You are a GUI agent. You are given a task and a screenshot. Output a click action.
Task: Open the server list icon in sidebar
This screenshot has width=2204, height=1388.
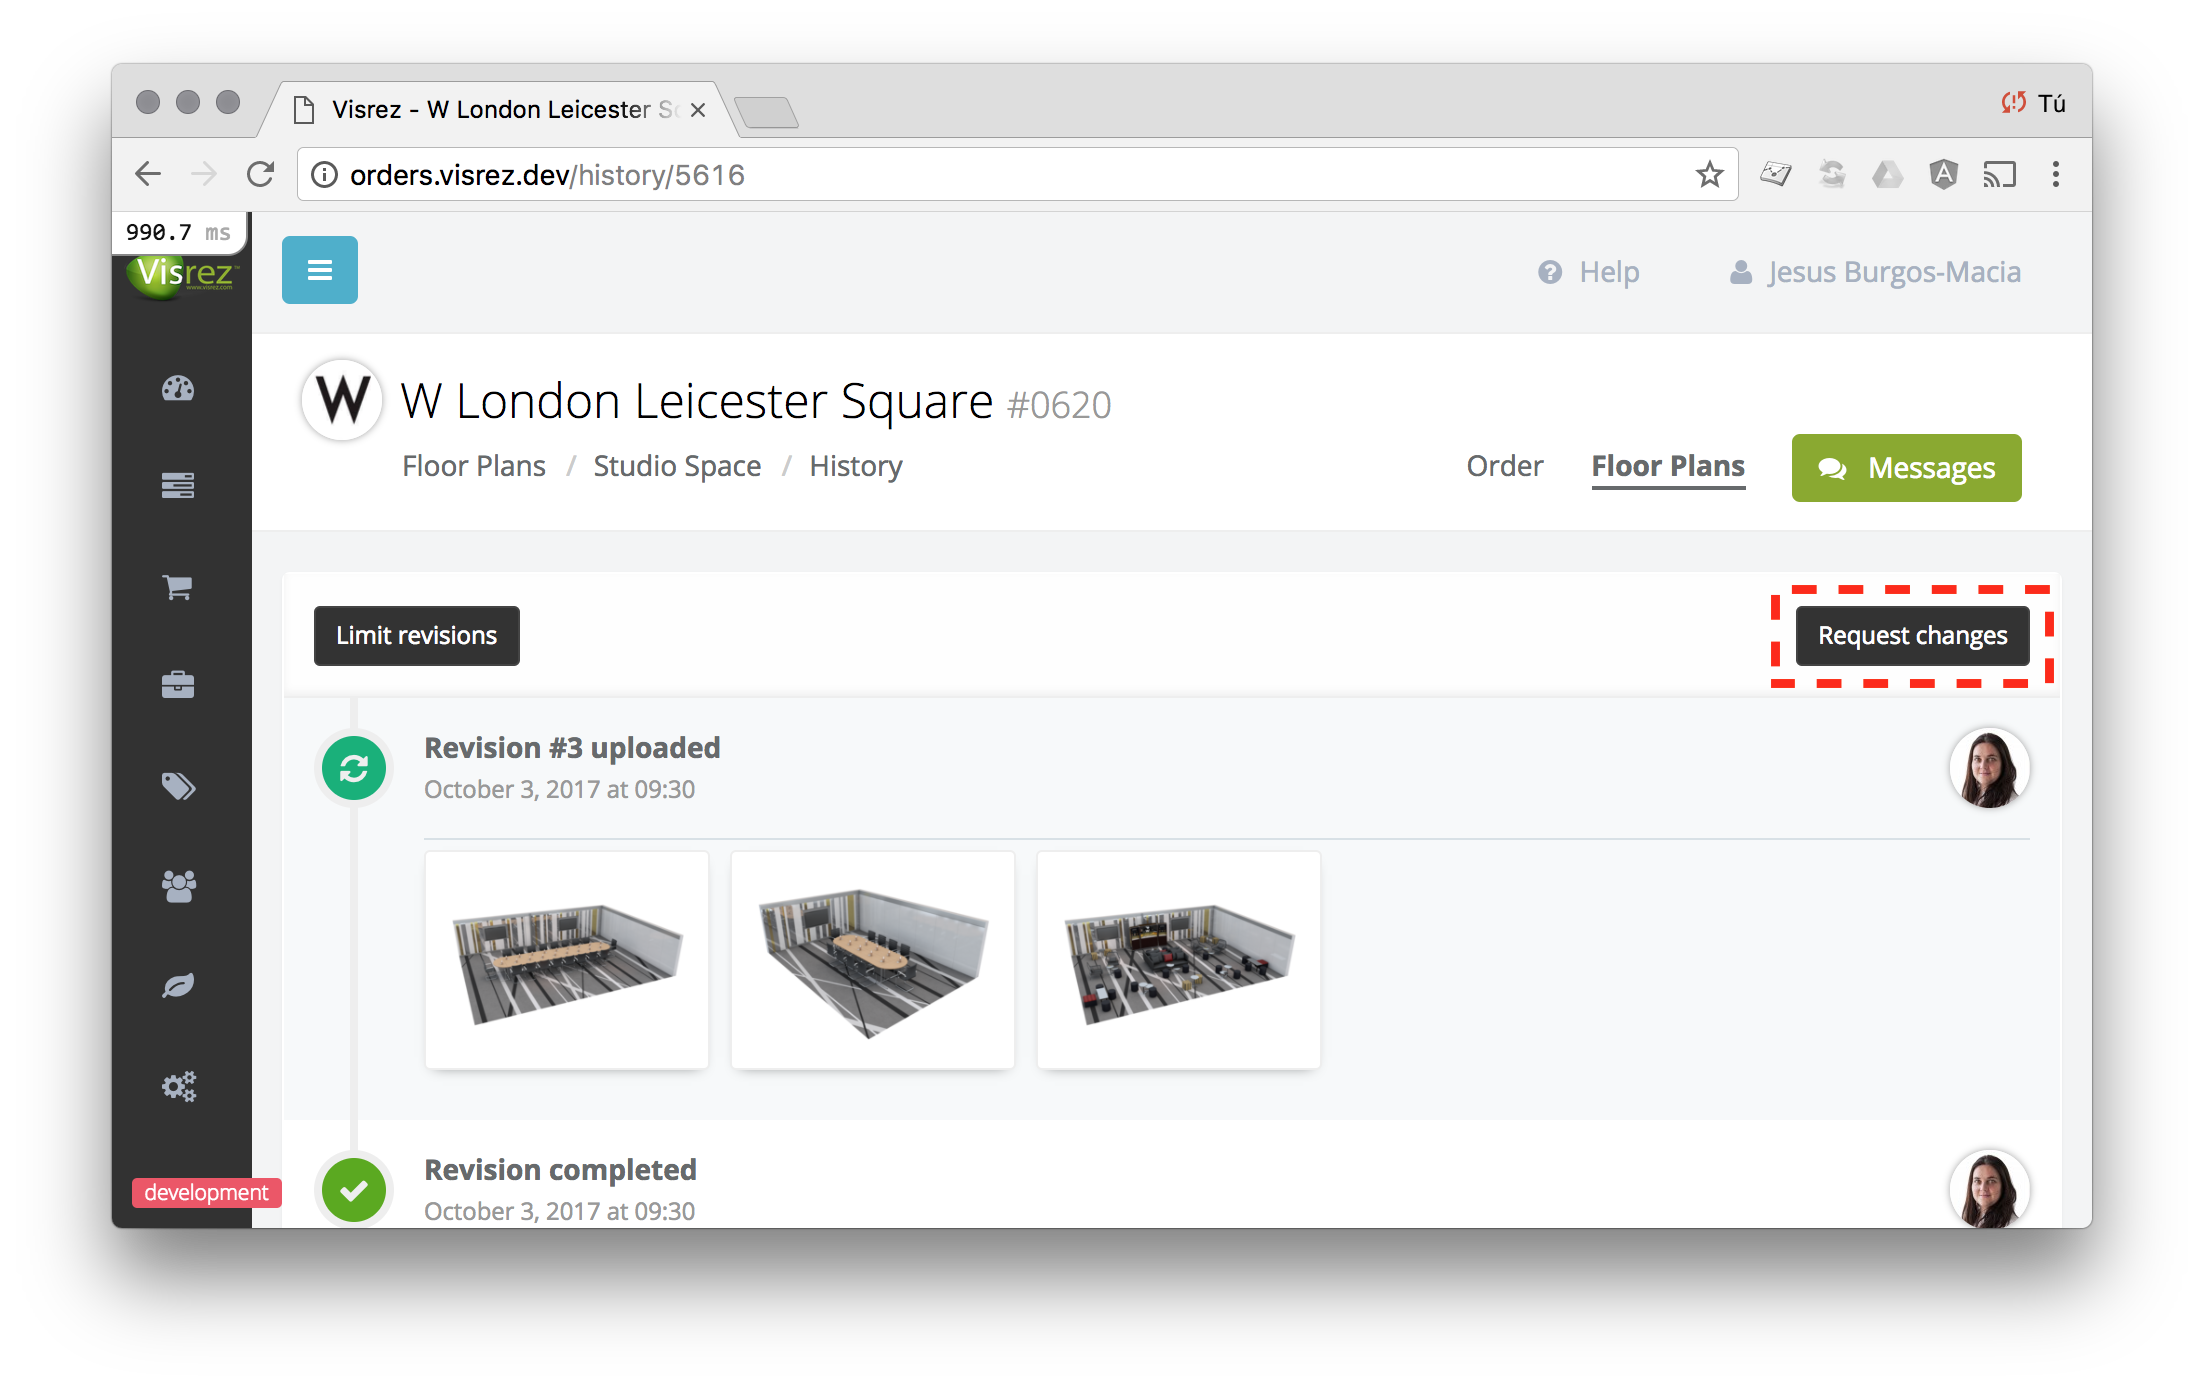(x=178, y=486)
